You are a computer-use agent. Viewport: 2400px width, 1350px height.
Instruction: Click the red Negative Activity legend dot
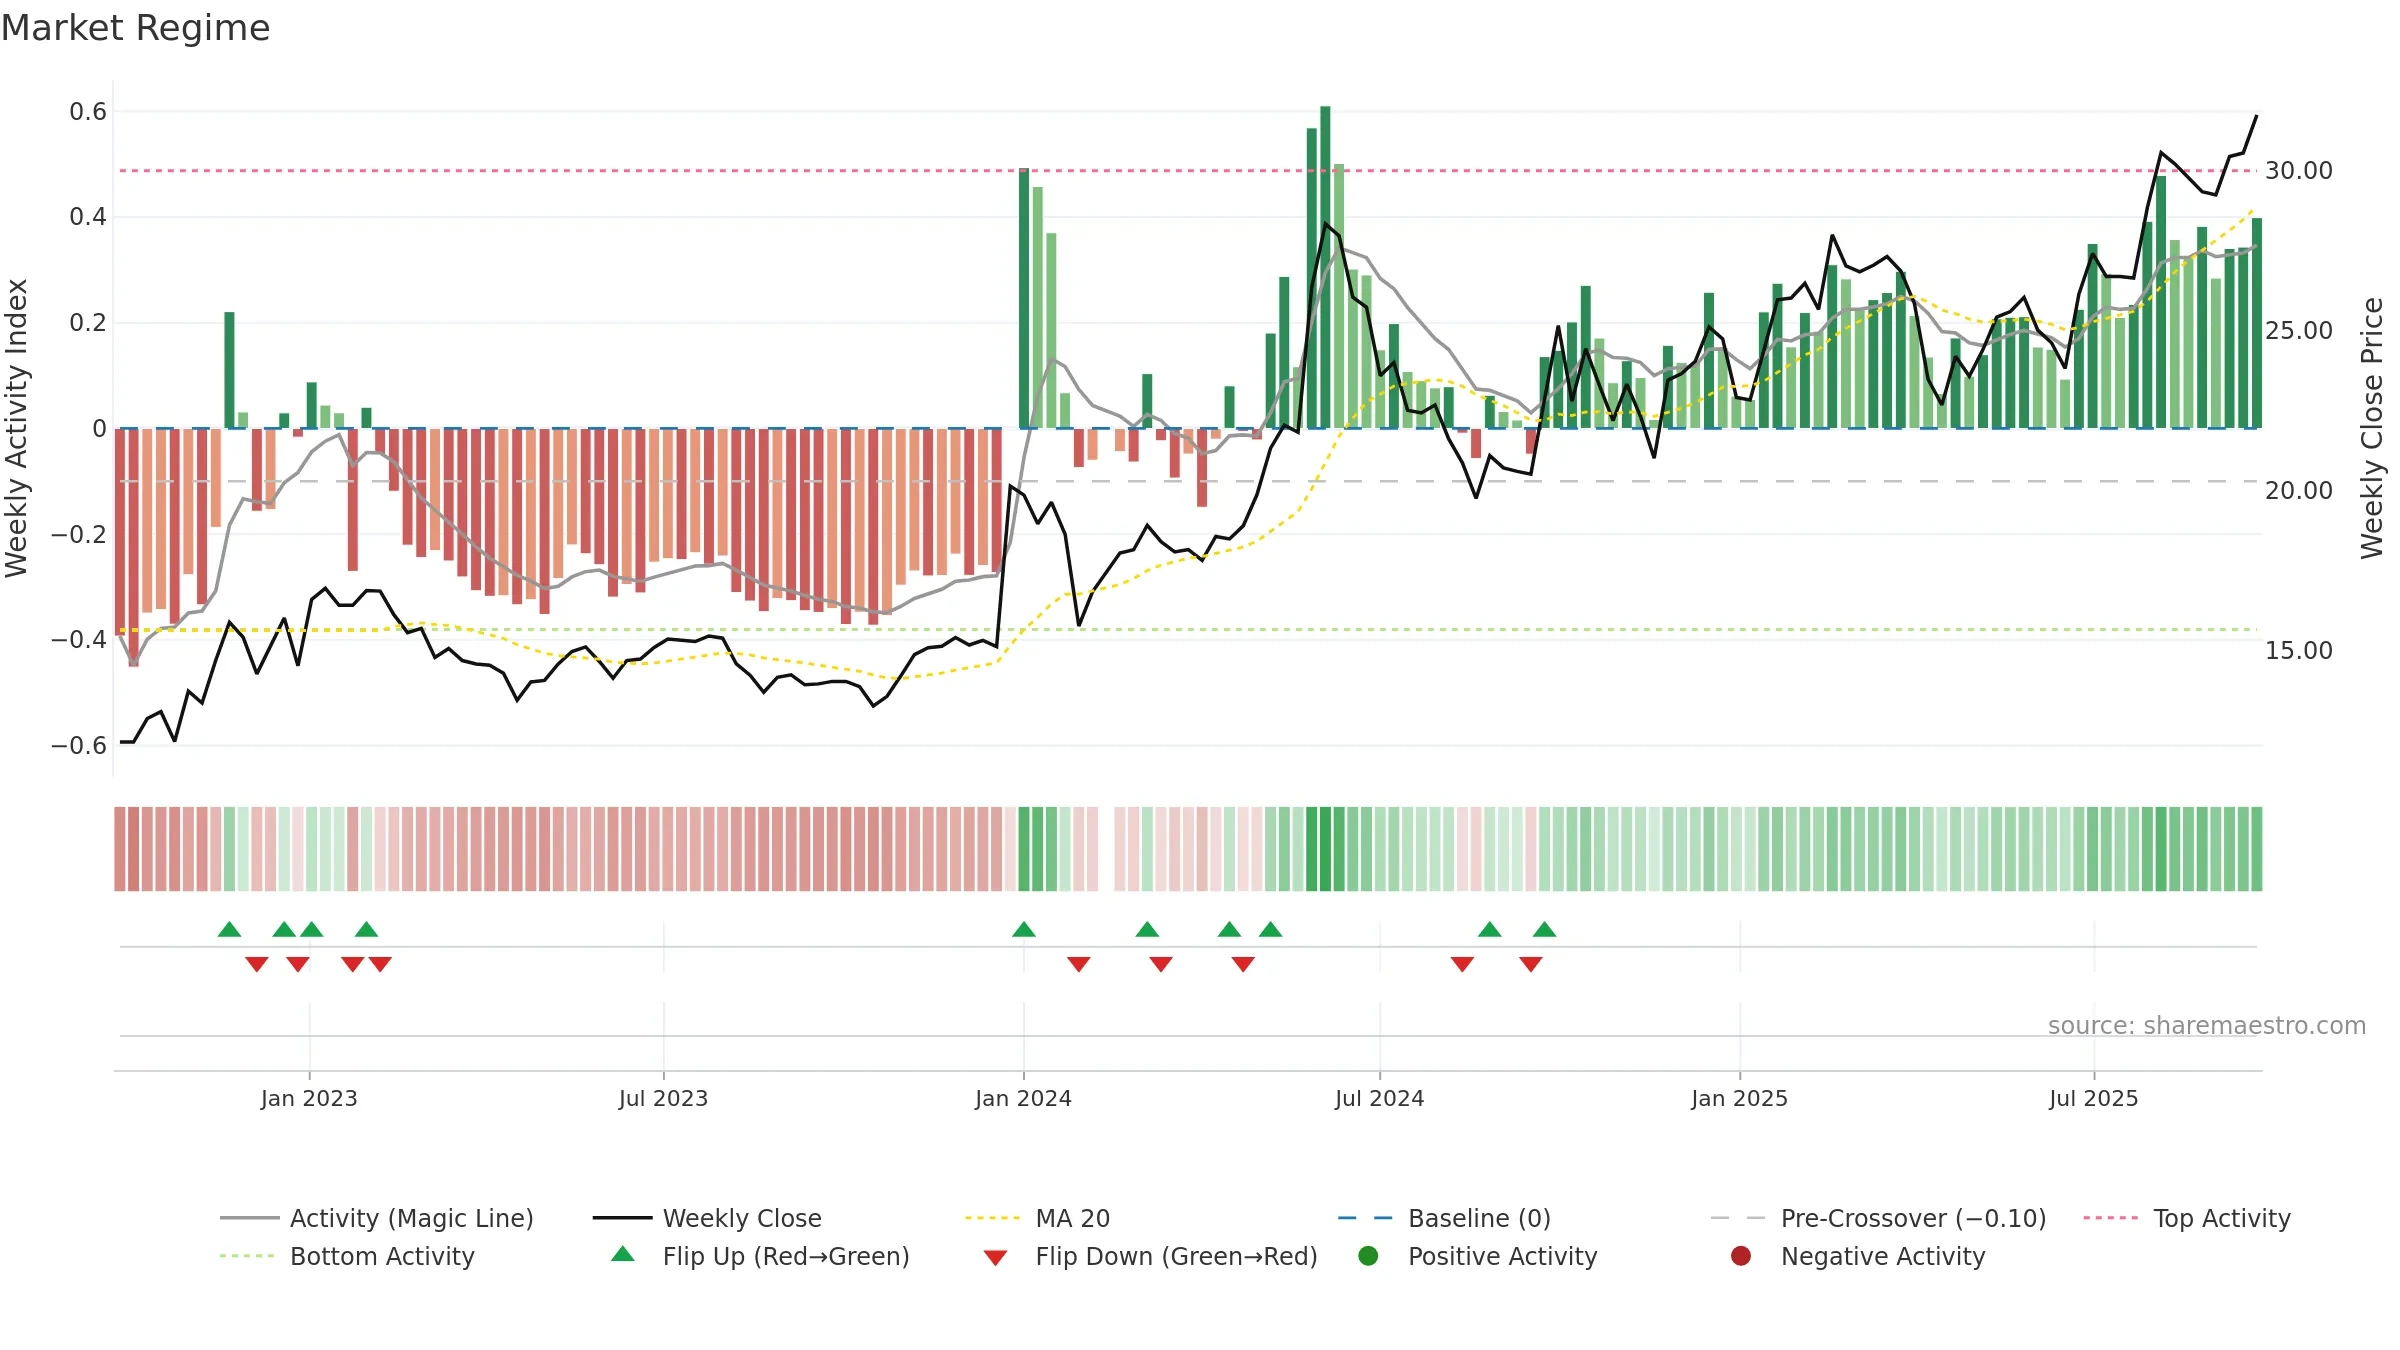coord(1741,1255)
